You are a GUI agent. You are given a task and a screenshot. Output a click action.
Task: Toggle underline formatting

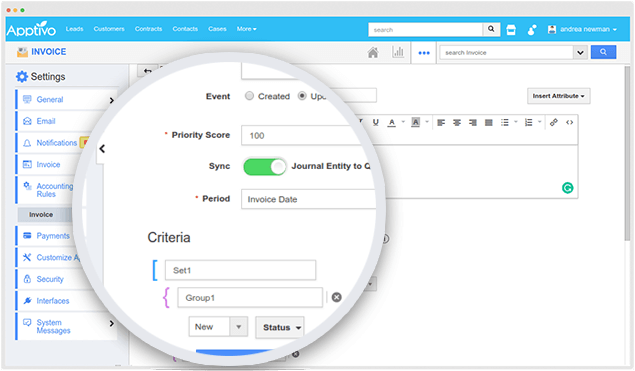(375, 122)
